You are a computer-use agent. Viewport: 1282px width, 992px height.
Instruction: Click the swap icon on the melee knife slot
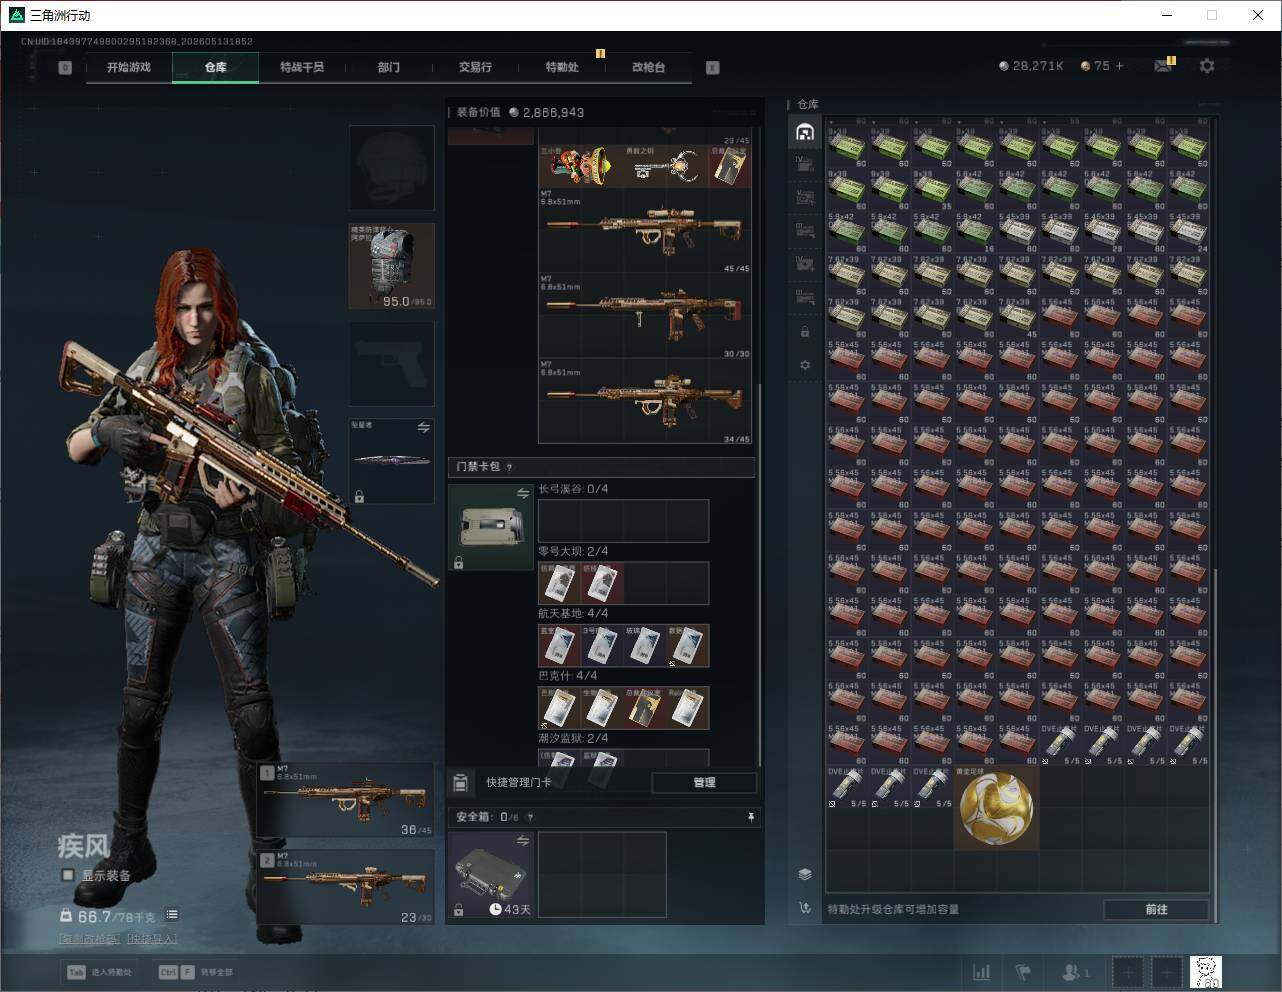[424, 427]
